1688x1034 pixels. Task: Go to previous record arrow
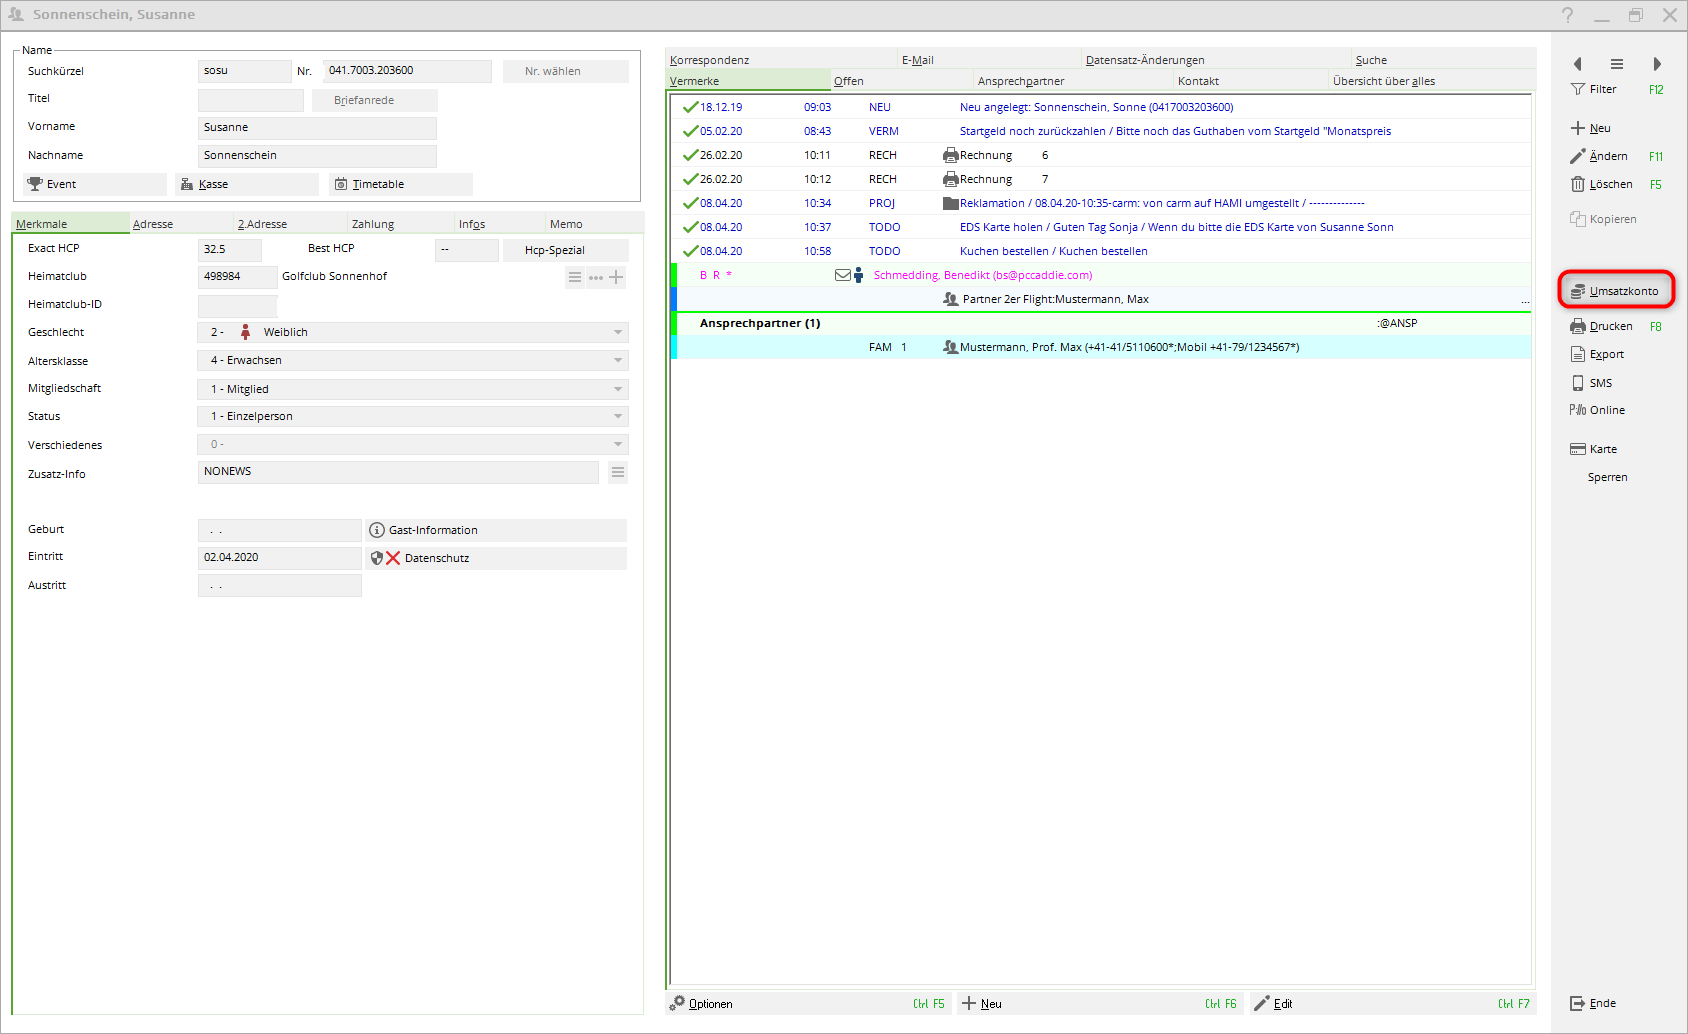(x=1578, y=64)
